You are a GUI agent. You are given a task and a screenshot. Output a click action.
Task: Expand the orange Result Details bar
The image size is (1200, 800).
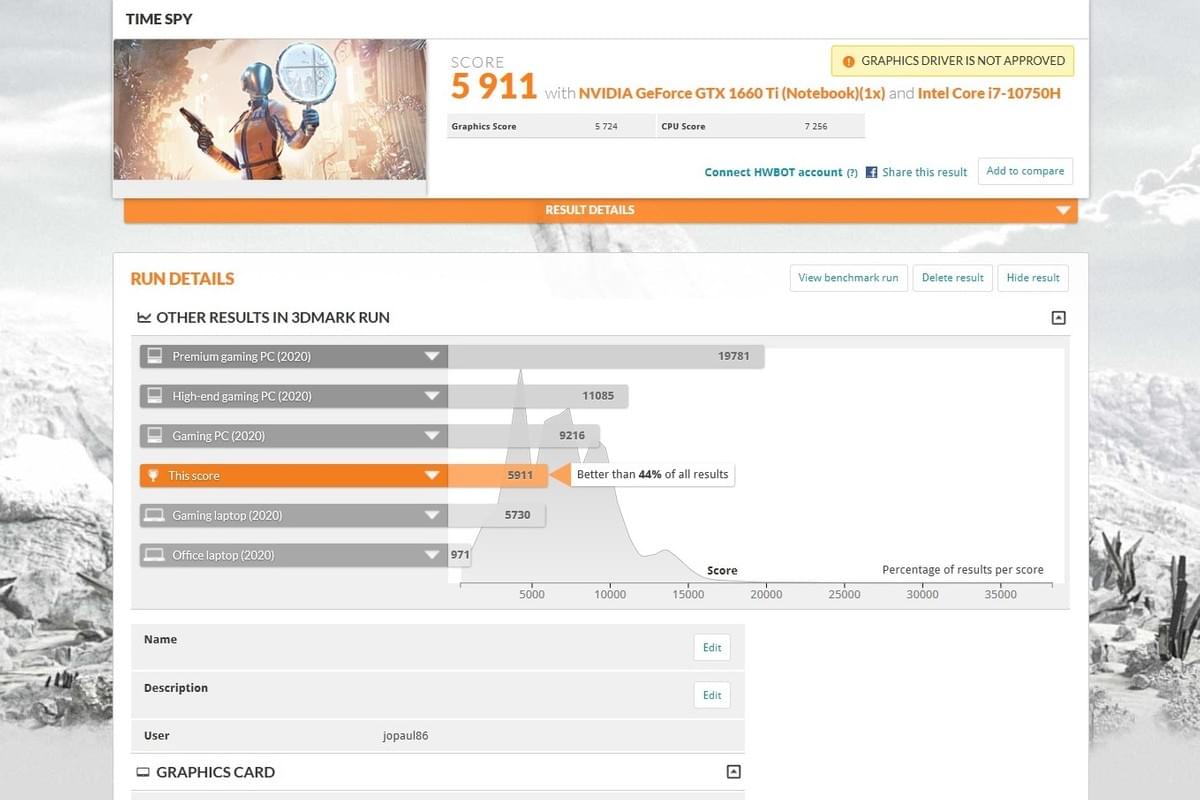[601, 210]
